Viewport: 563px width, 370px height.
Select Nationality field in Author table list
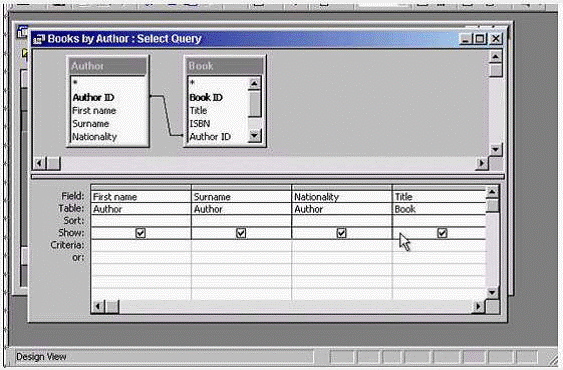pos(94,137)
